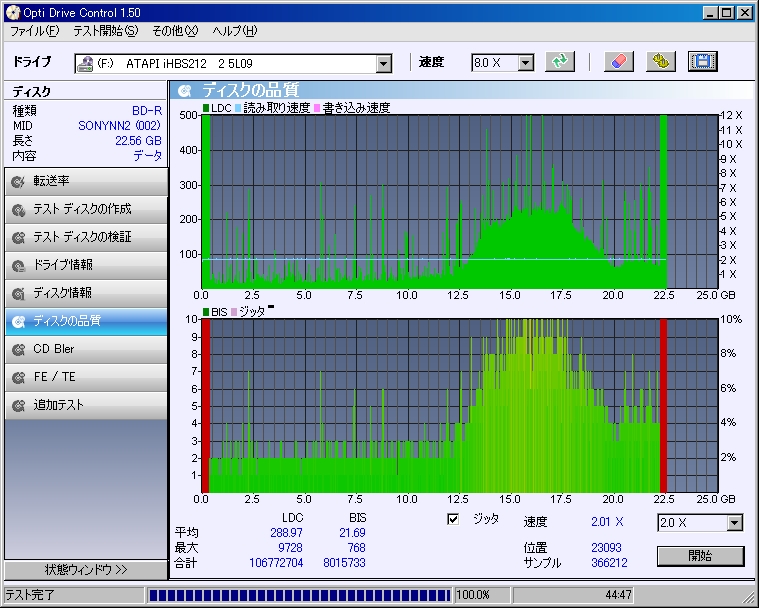The image size is (759, 608).
Task: Select FE / TE test in sidebar
Action: [85, 377]
